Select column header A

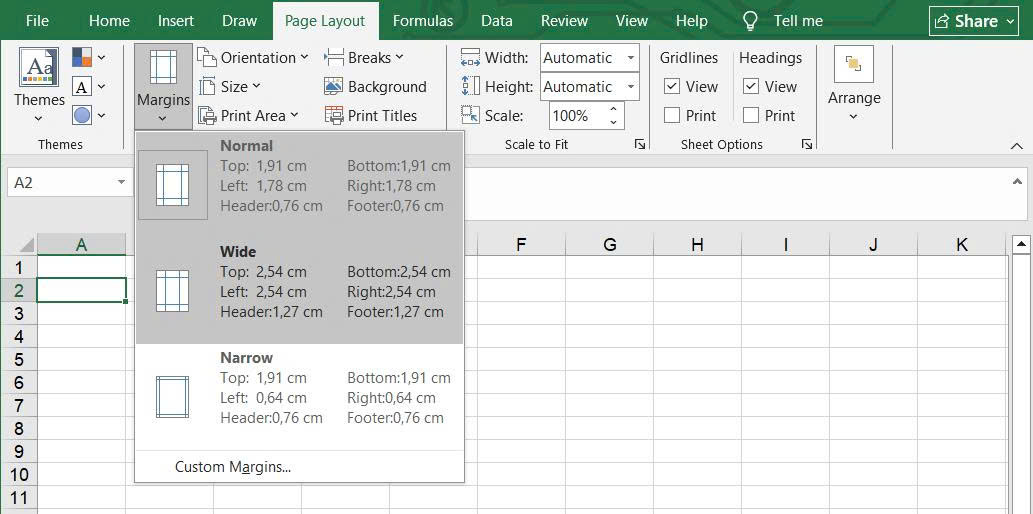[x=82, y=245]
